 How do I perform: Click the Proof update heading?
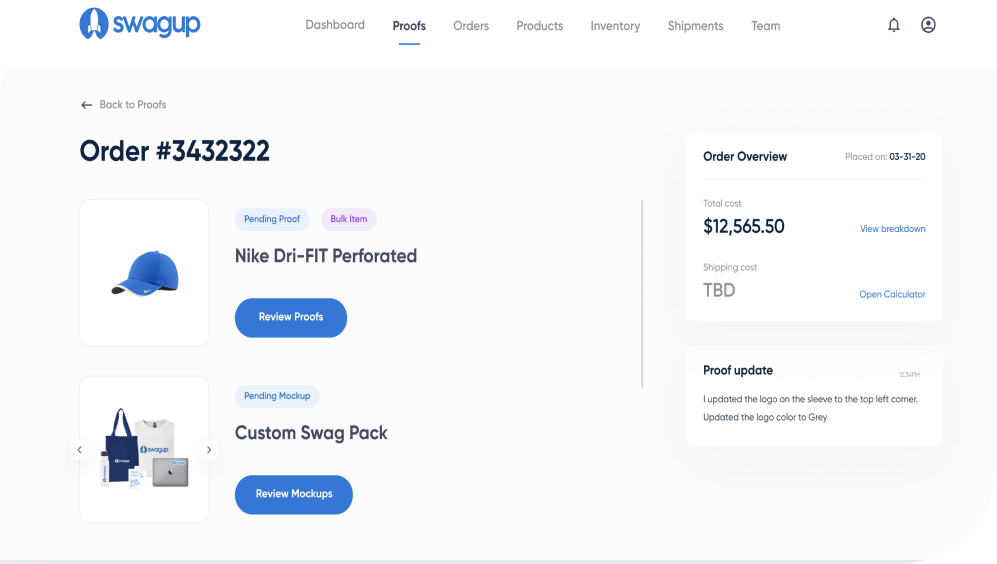(x=738, y=370)
